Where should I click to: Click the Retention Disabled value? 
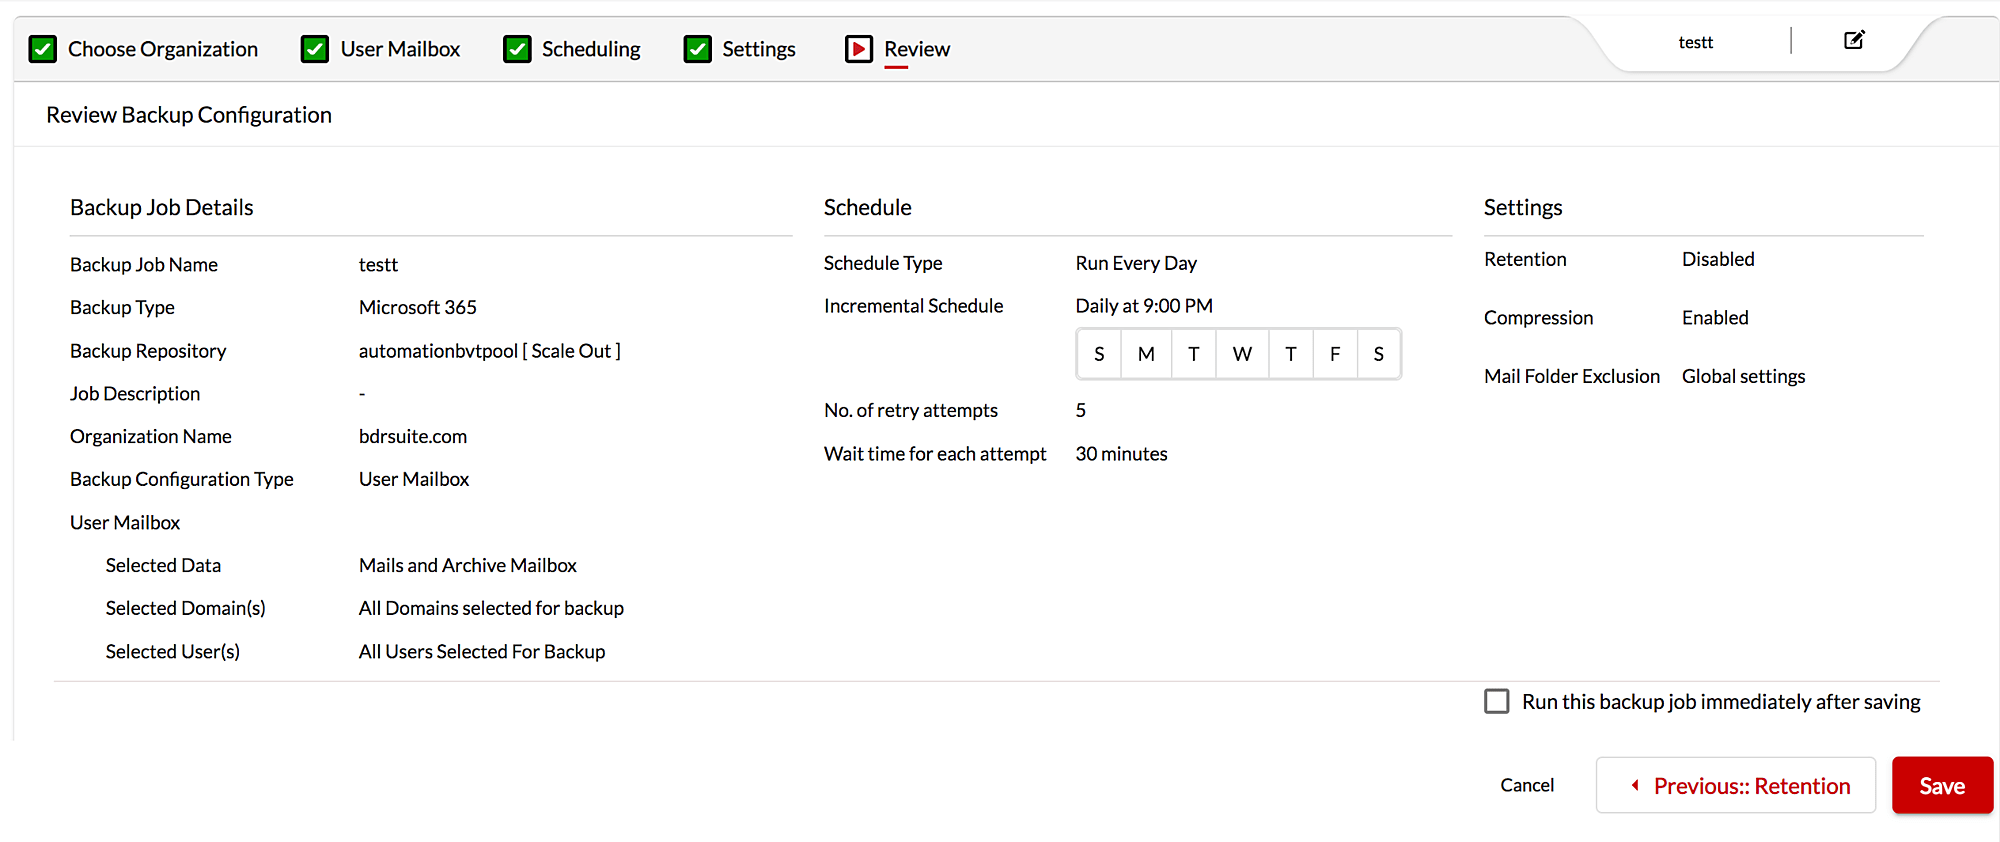click(1718, 259)
